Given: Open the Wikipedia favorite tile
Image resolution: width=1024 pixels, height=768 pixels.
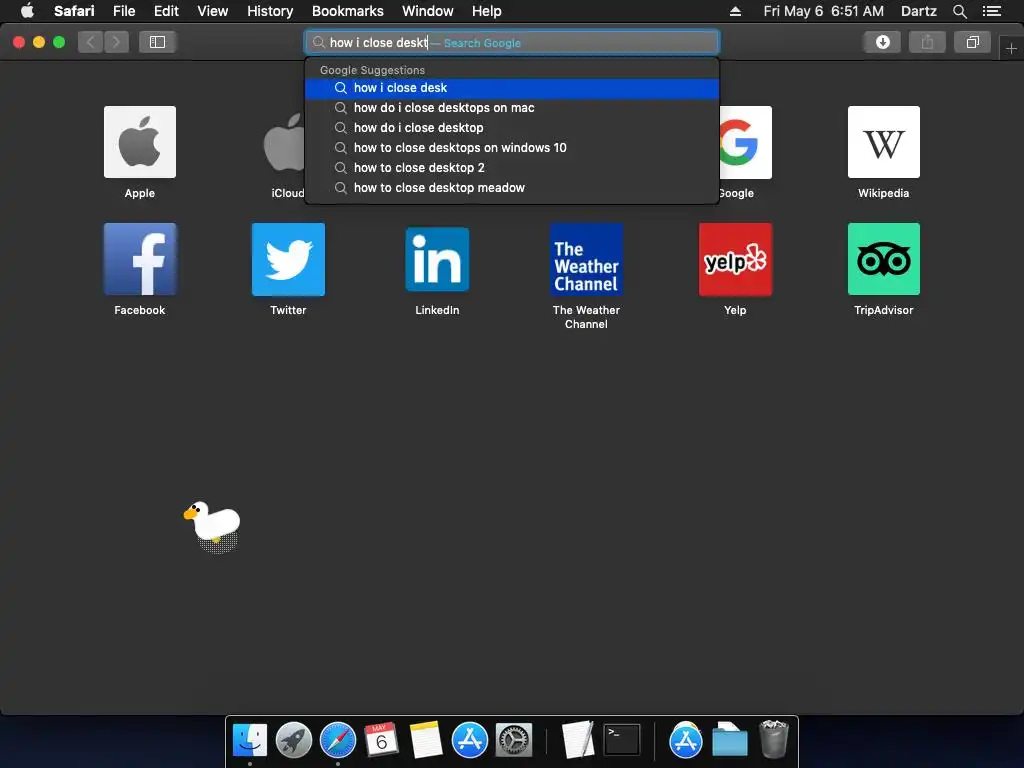Looking at the screenshot, I should pos(884,142).
